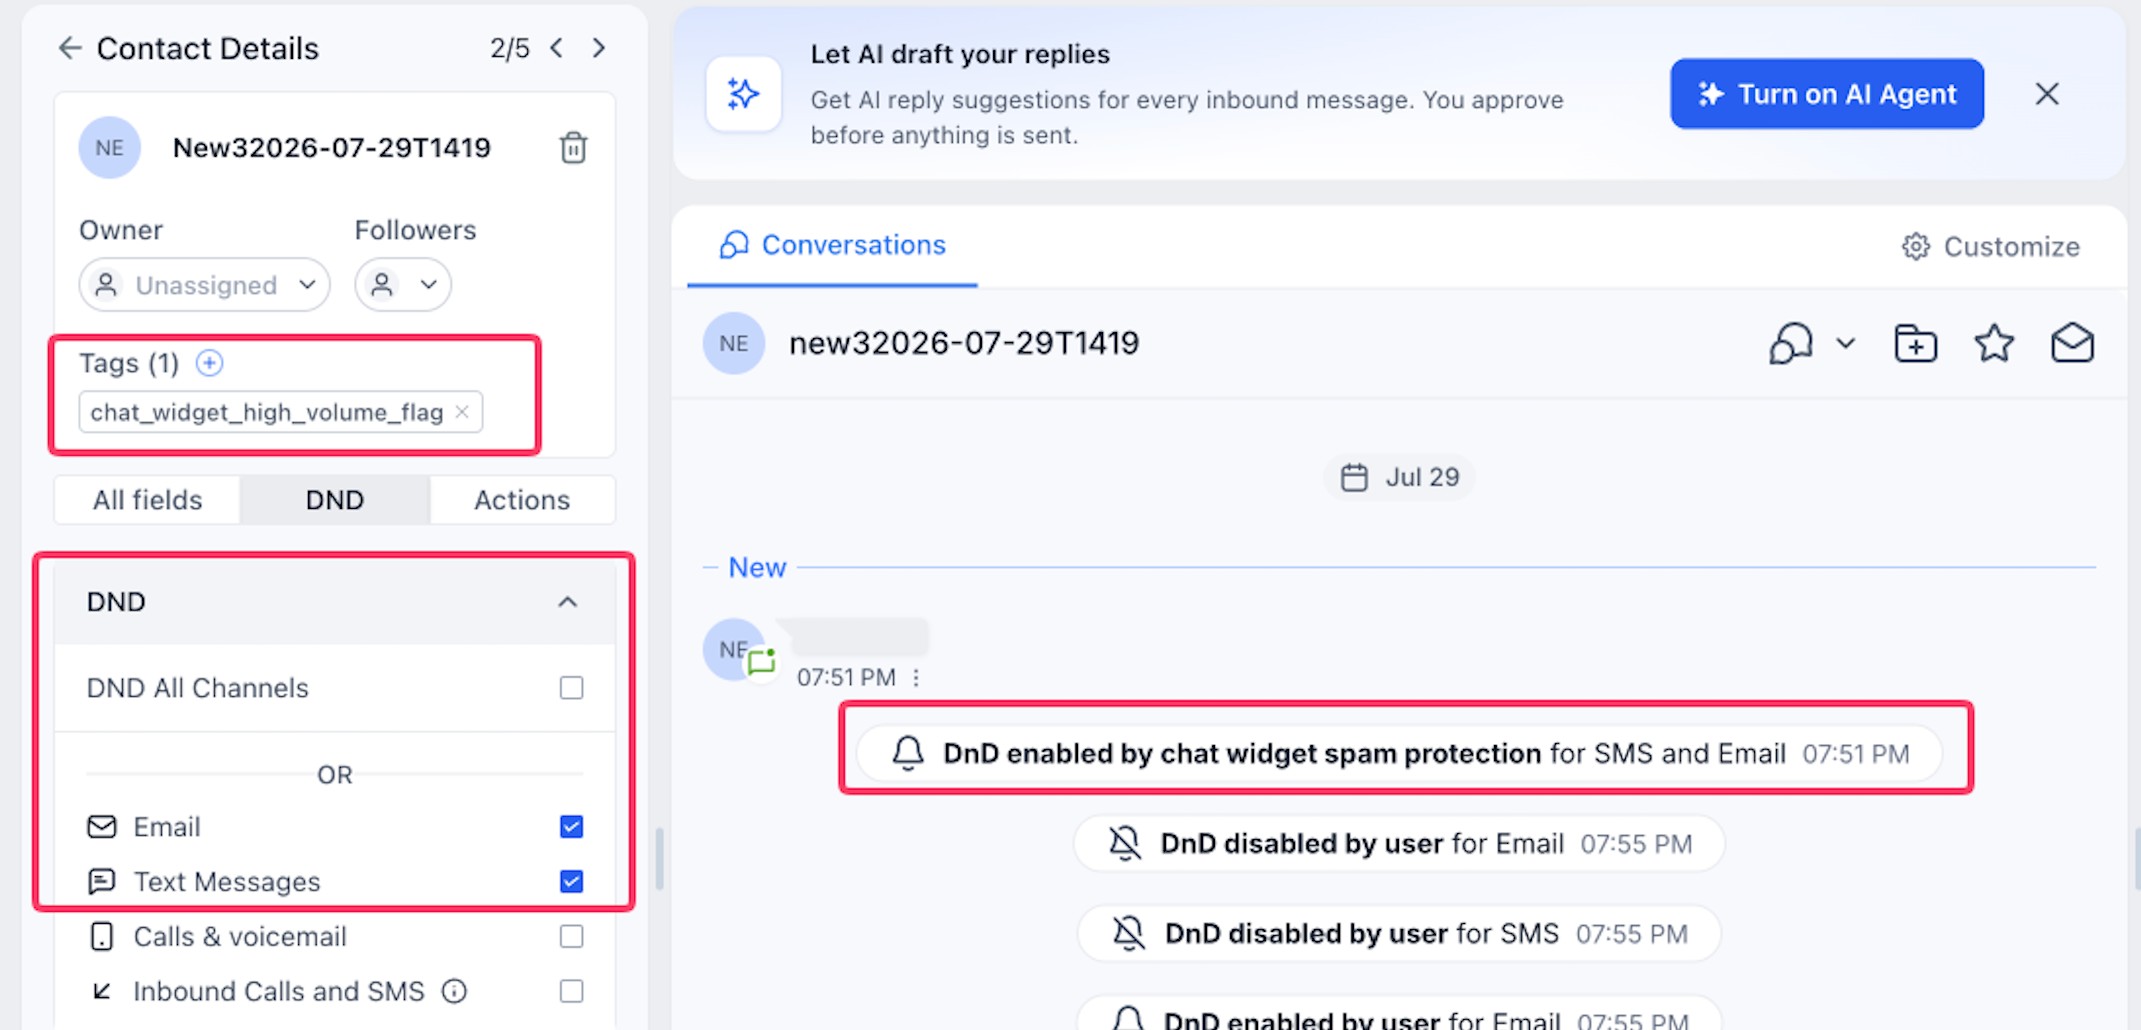Click the conversation channel icon in header

coord(1791,343)
